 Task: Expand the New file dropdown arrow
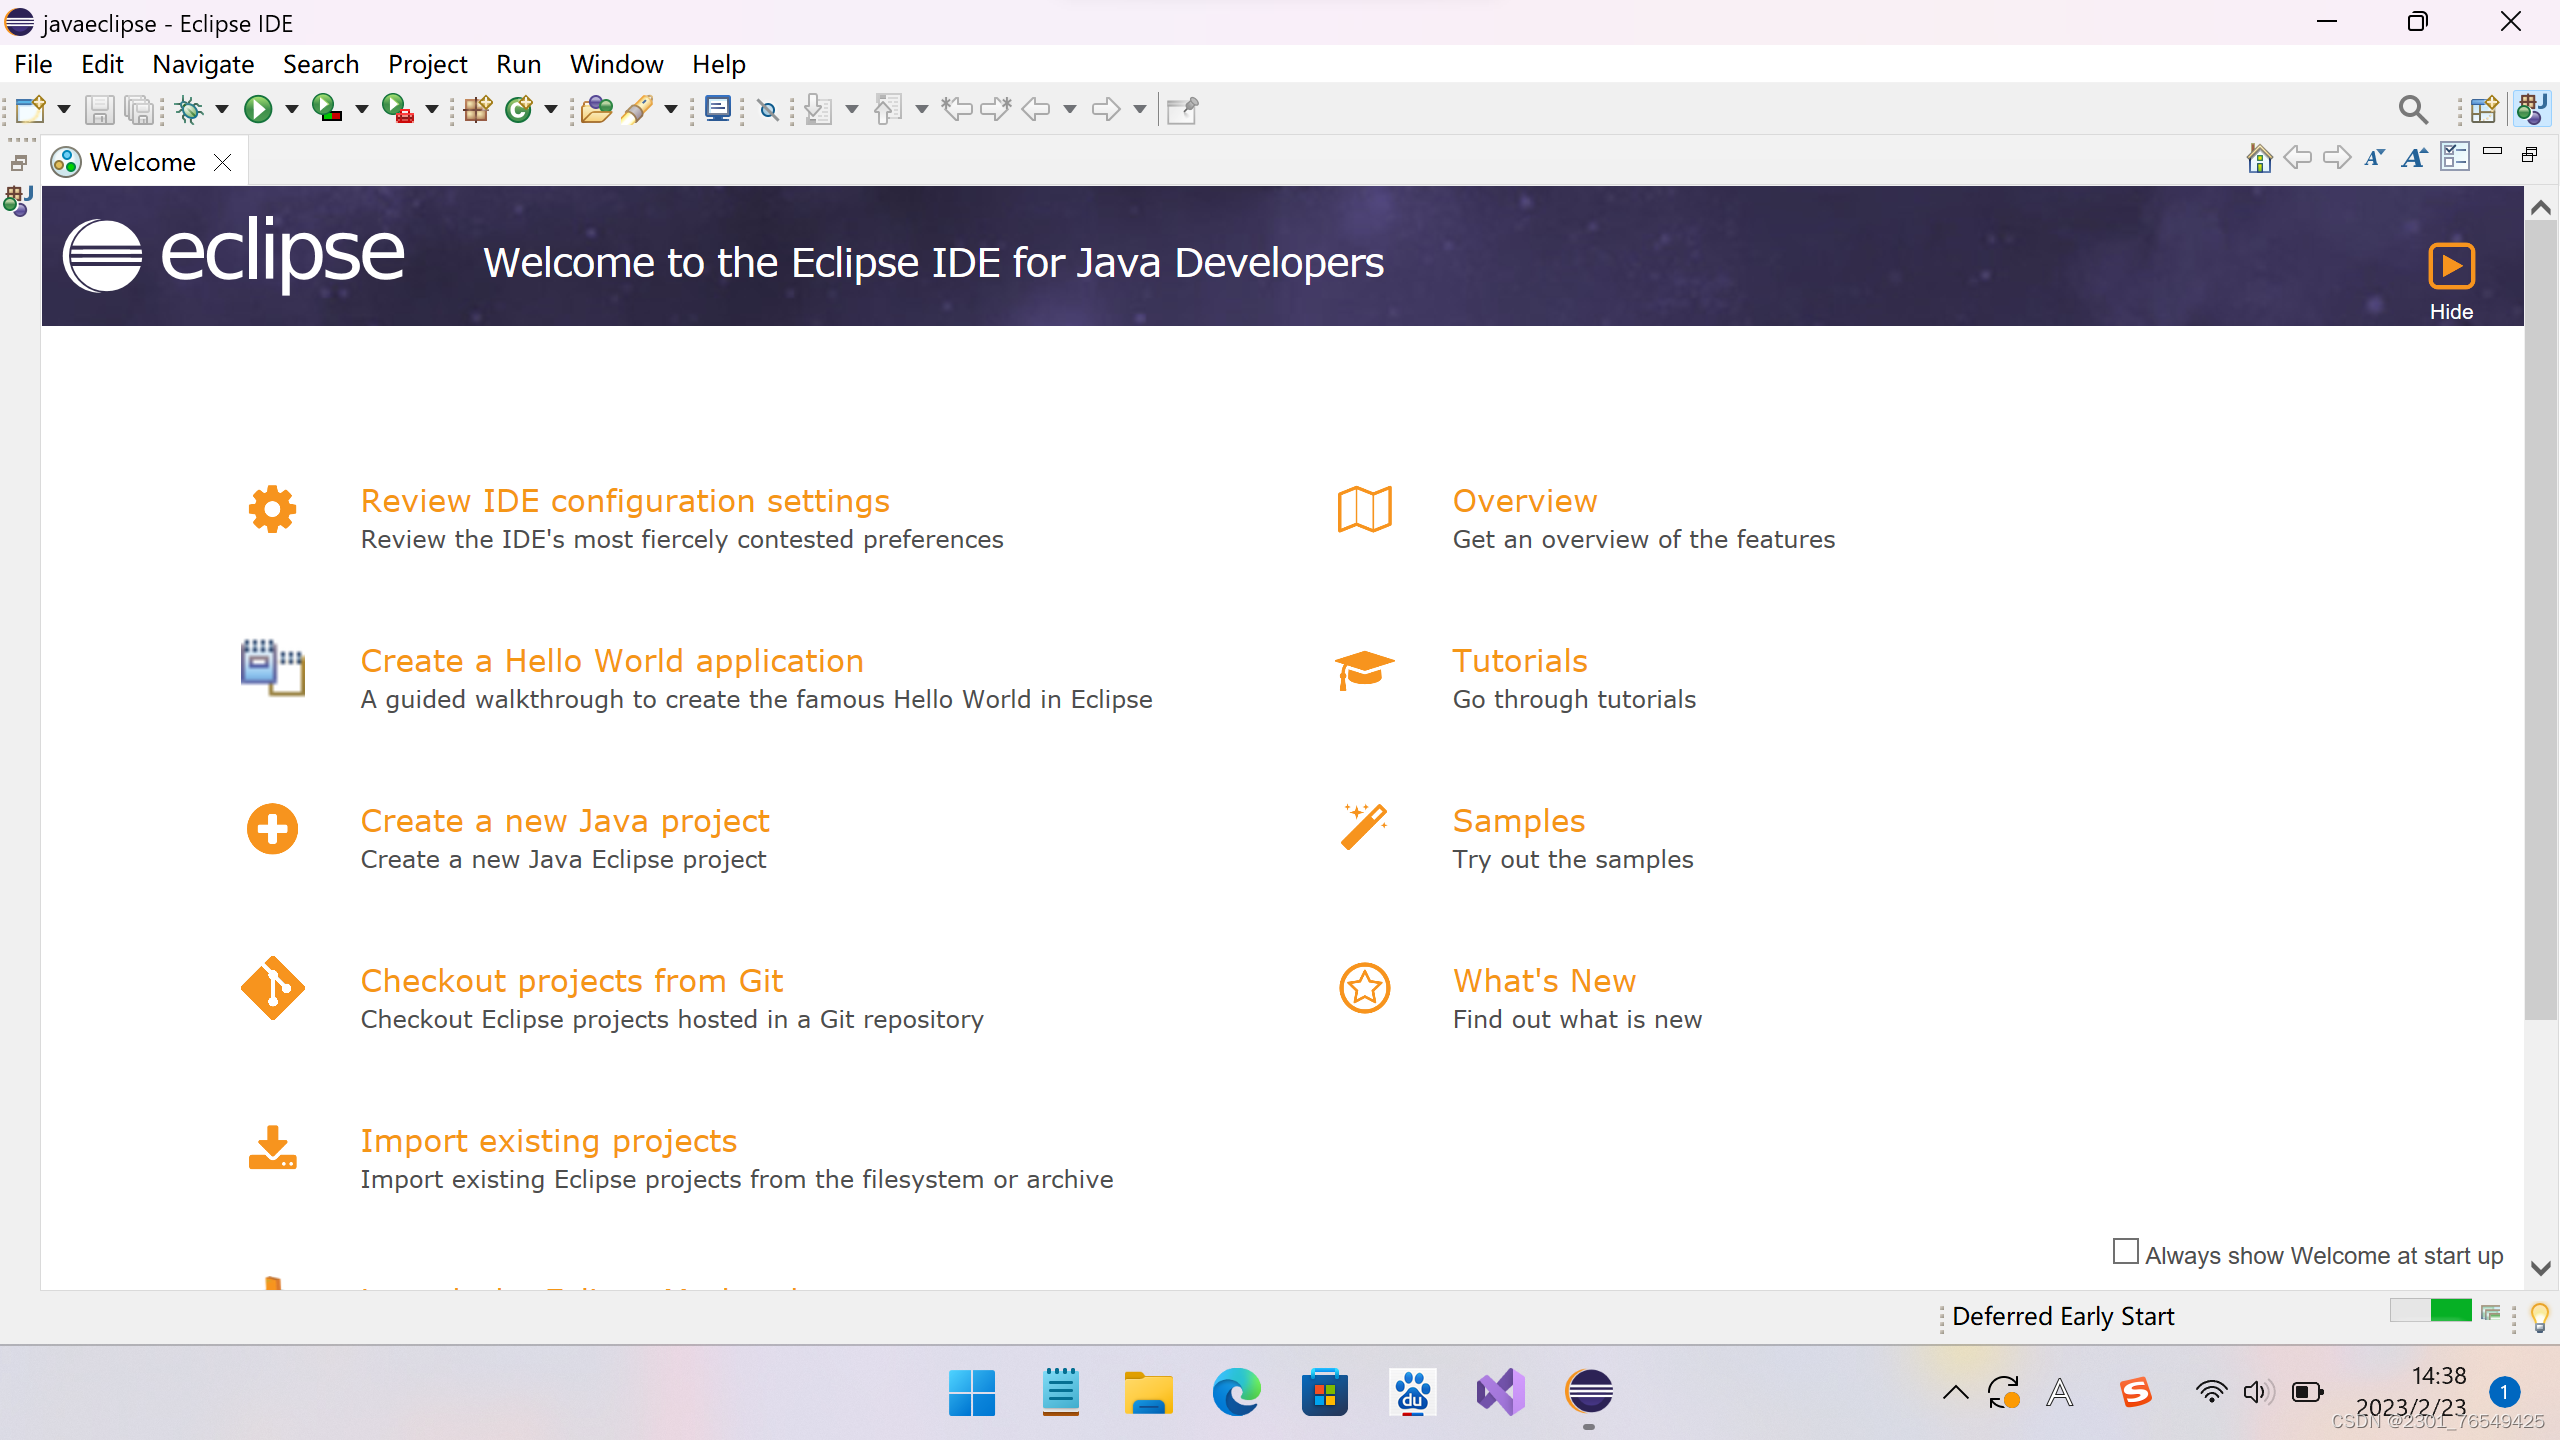pyautogui.click(x=63, y=109)
